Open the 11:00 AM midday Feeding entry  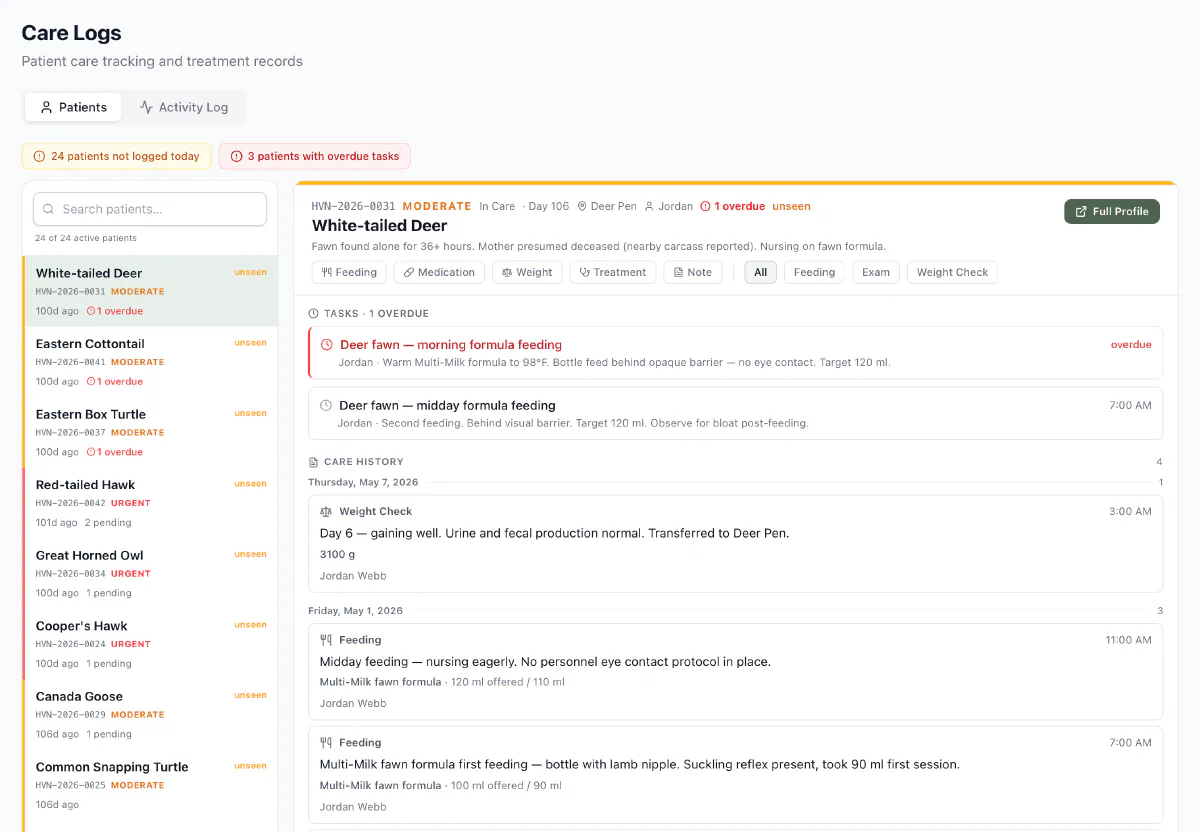[x=736, y=671]
